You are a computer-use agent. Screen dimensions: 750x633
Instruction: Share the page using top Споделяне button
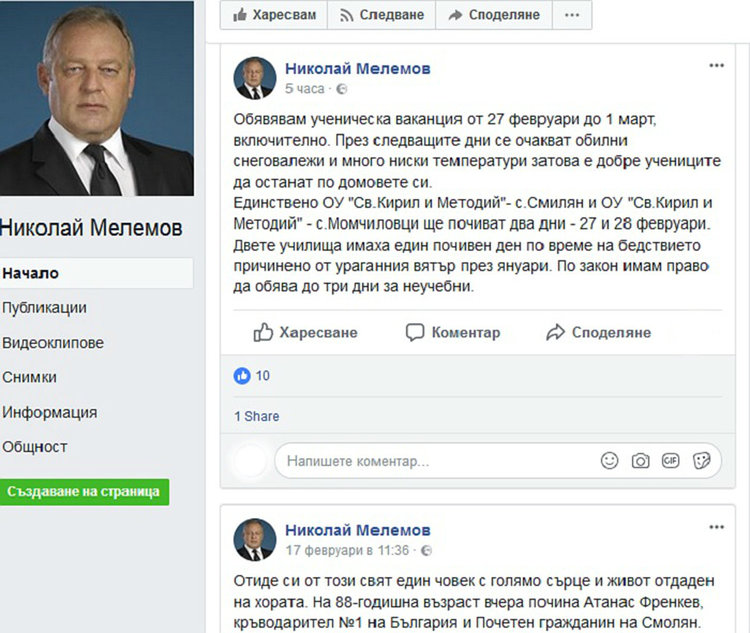(494, 15)
